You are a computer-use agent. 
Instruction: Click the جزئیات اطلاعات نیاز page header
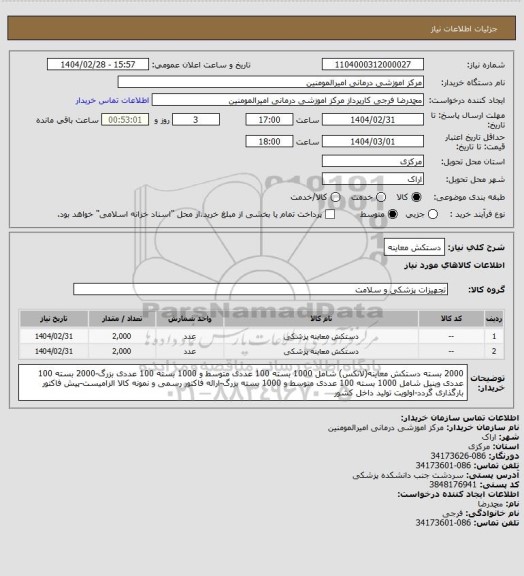click(464, 29)
